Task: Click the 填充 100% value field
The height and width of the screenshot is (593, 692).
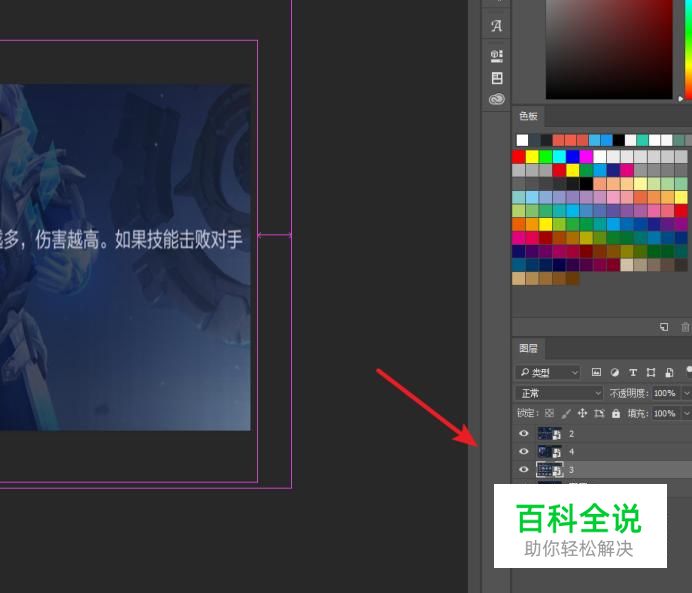Action: click(666, 413)
